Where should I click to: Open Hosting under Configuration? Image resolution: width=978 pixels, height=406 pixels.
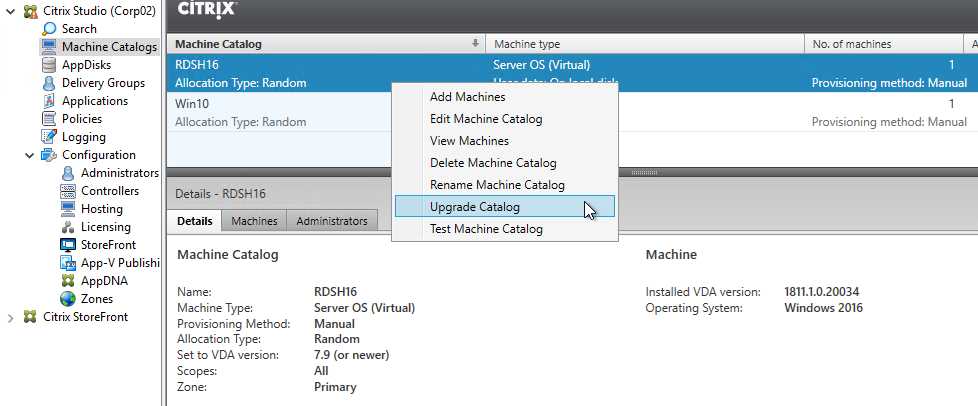click(102, 209)
